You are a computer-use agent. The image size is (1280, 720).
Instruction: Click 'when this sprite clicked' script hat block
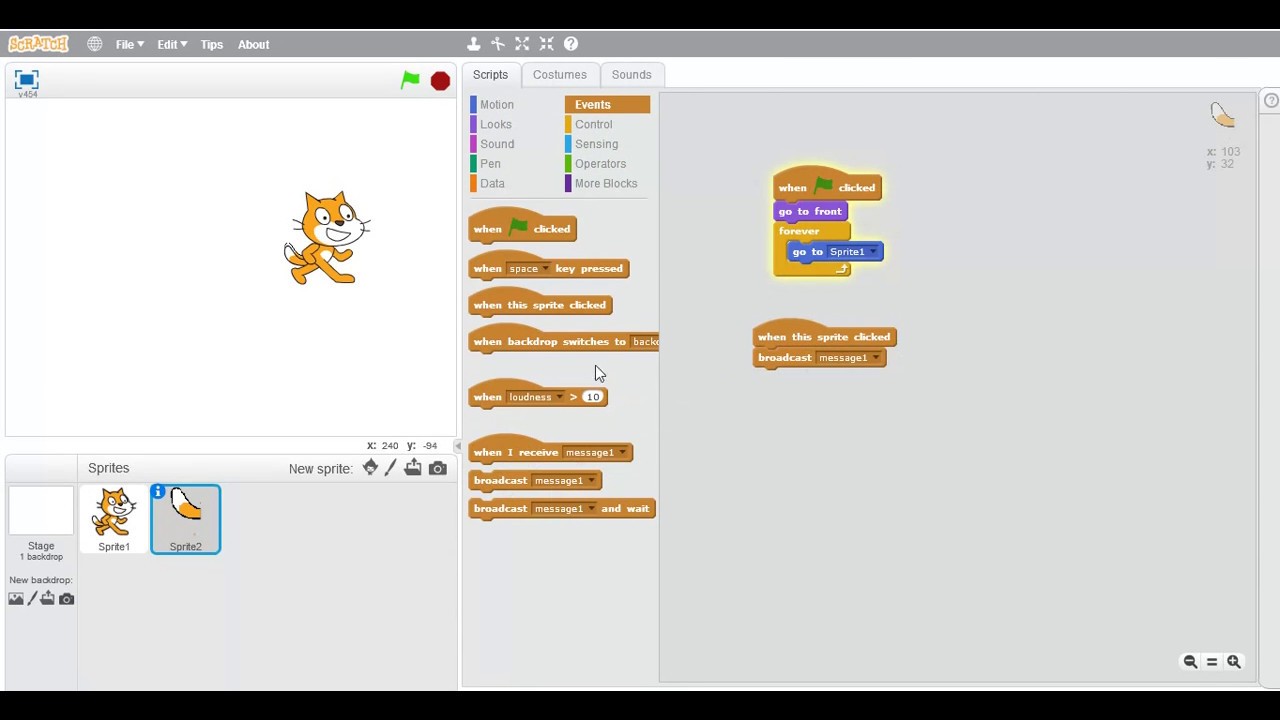point(824,336)
